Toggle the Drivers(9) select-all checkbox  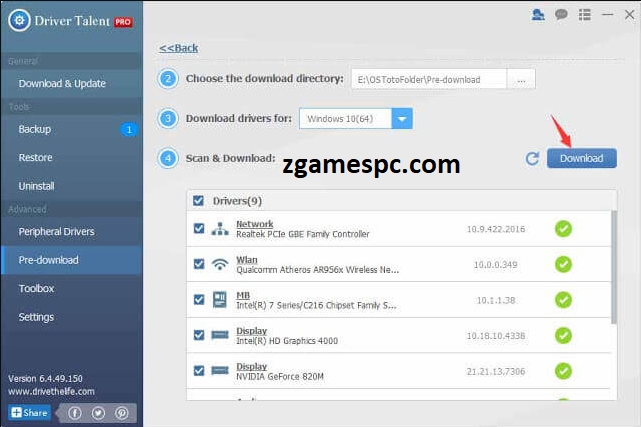pos(198,201)
